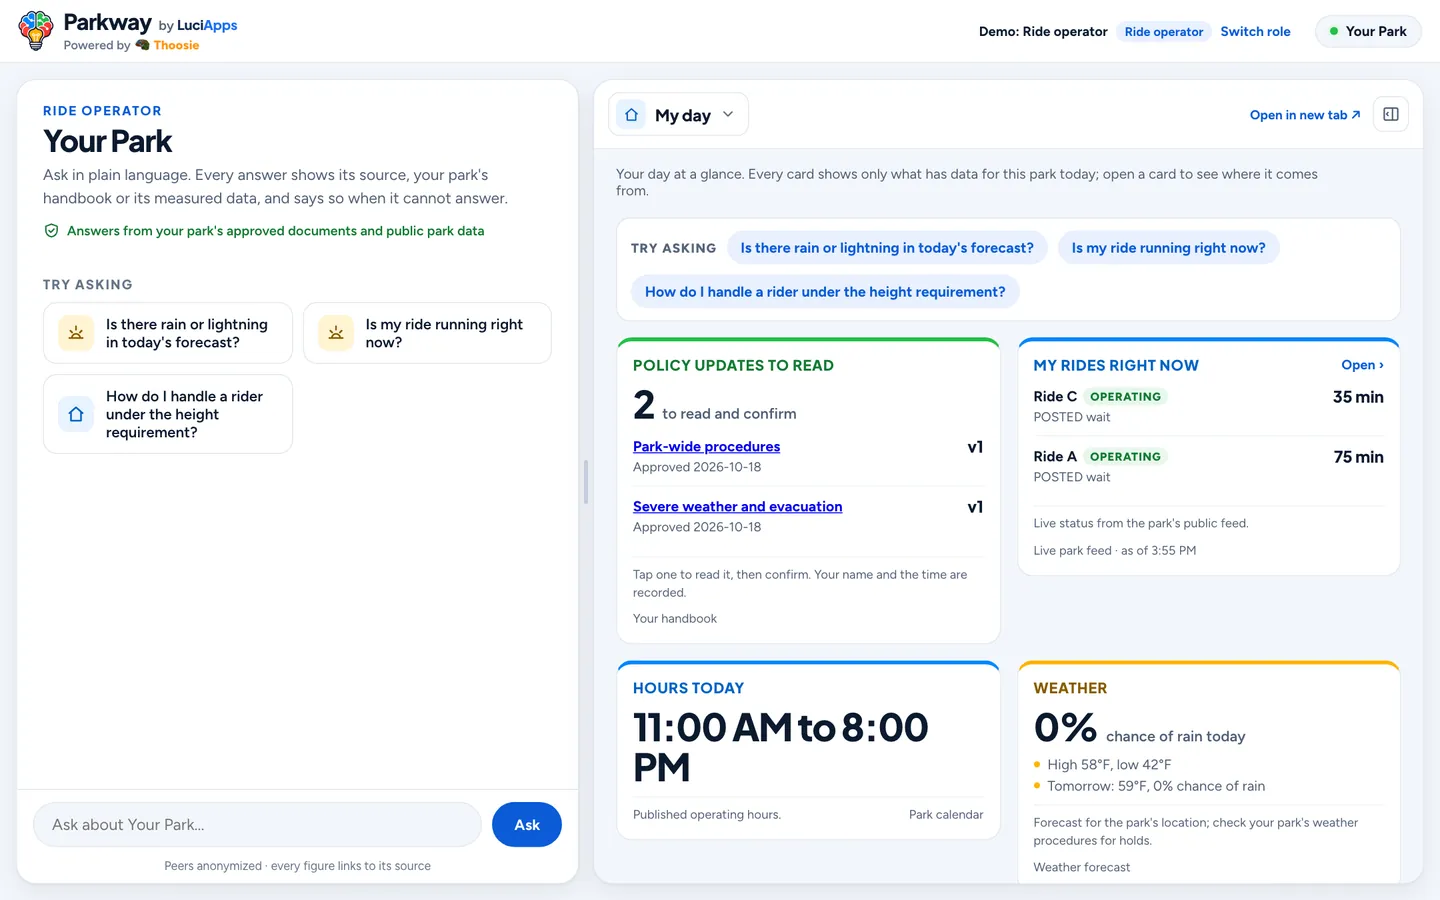The image size is (1440, 900).
Task: Click Open in new tab link
Action: click(1305, 115)
